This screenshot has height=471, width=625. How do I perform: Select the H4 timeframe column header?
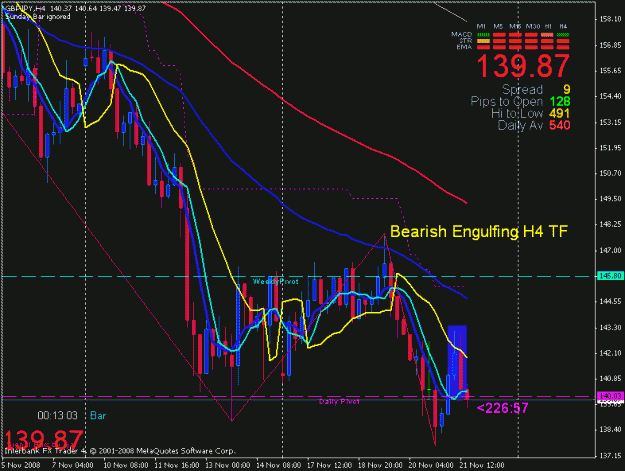tap(563, 26)
